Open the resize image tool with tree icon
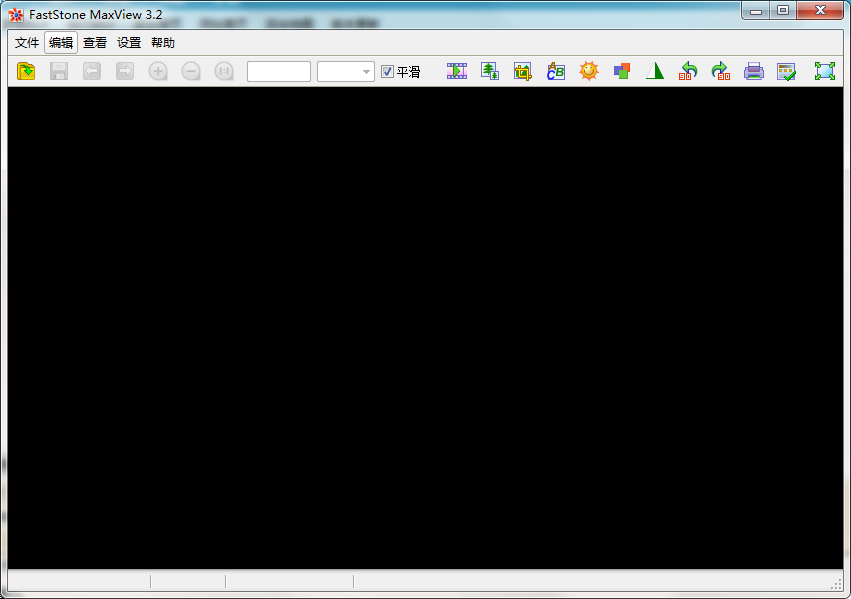Image resolution: width=851 pixels, height=599 pixels. pos(490,71)
